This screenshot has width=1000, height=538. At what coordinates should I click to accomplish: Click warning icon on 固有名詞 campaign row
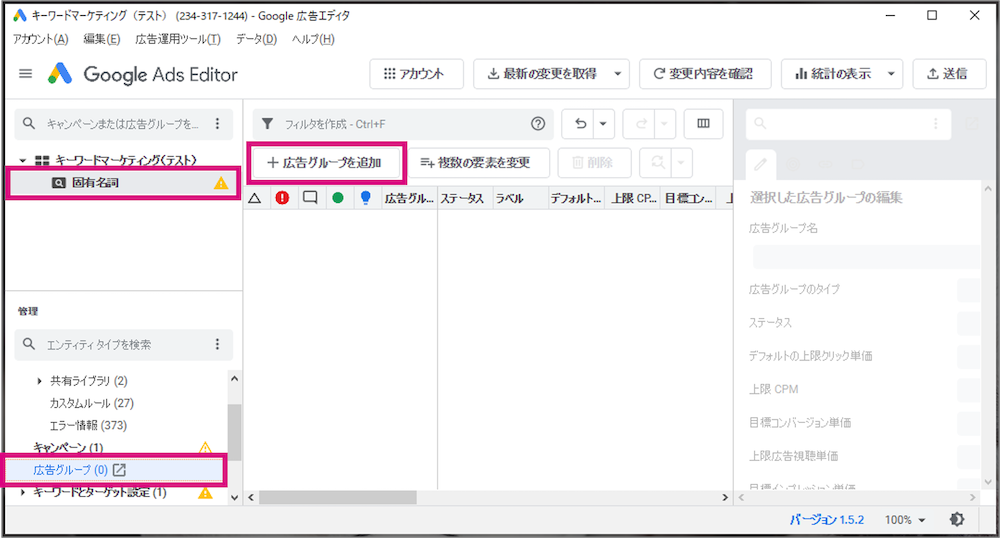(x=221, y=184)
